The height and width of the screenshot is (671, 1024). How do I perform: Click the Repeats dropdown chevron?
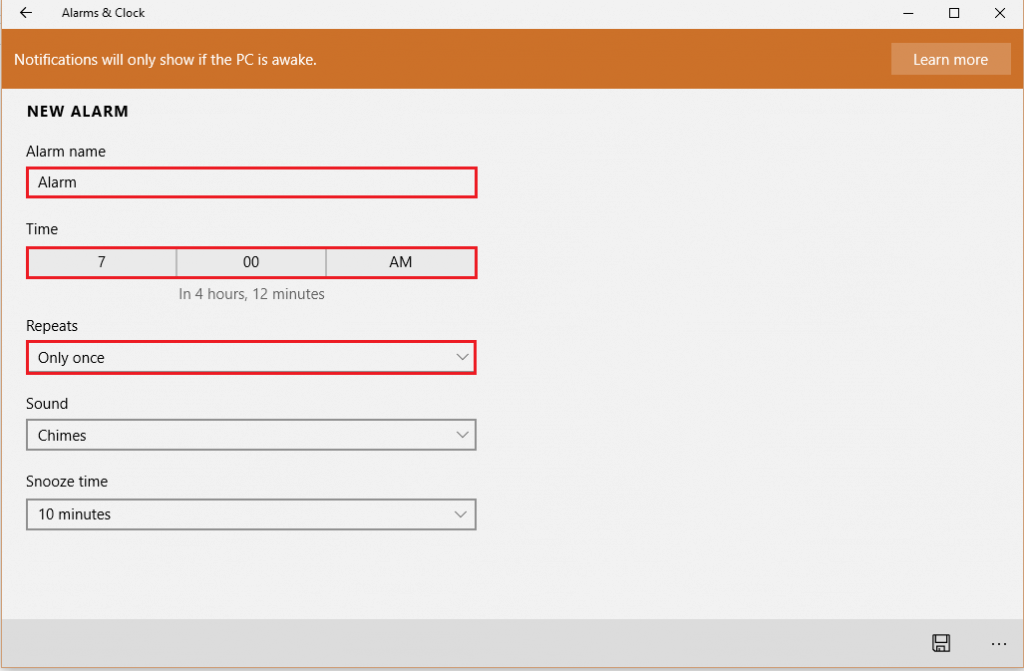[462, 357]
